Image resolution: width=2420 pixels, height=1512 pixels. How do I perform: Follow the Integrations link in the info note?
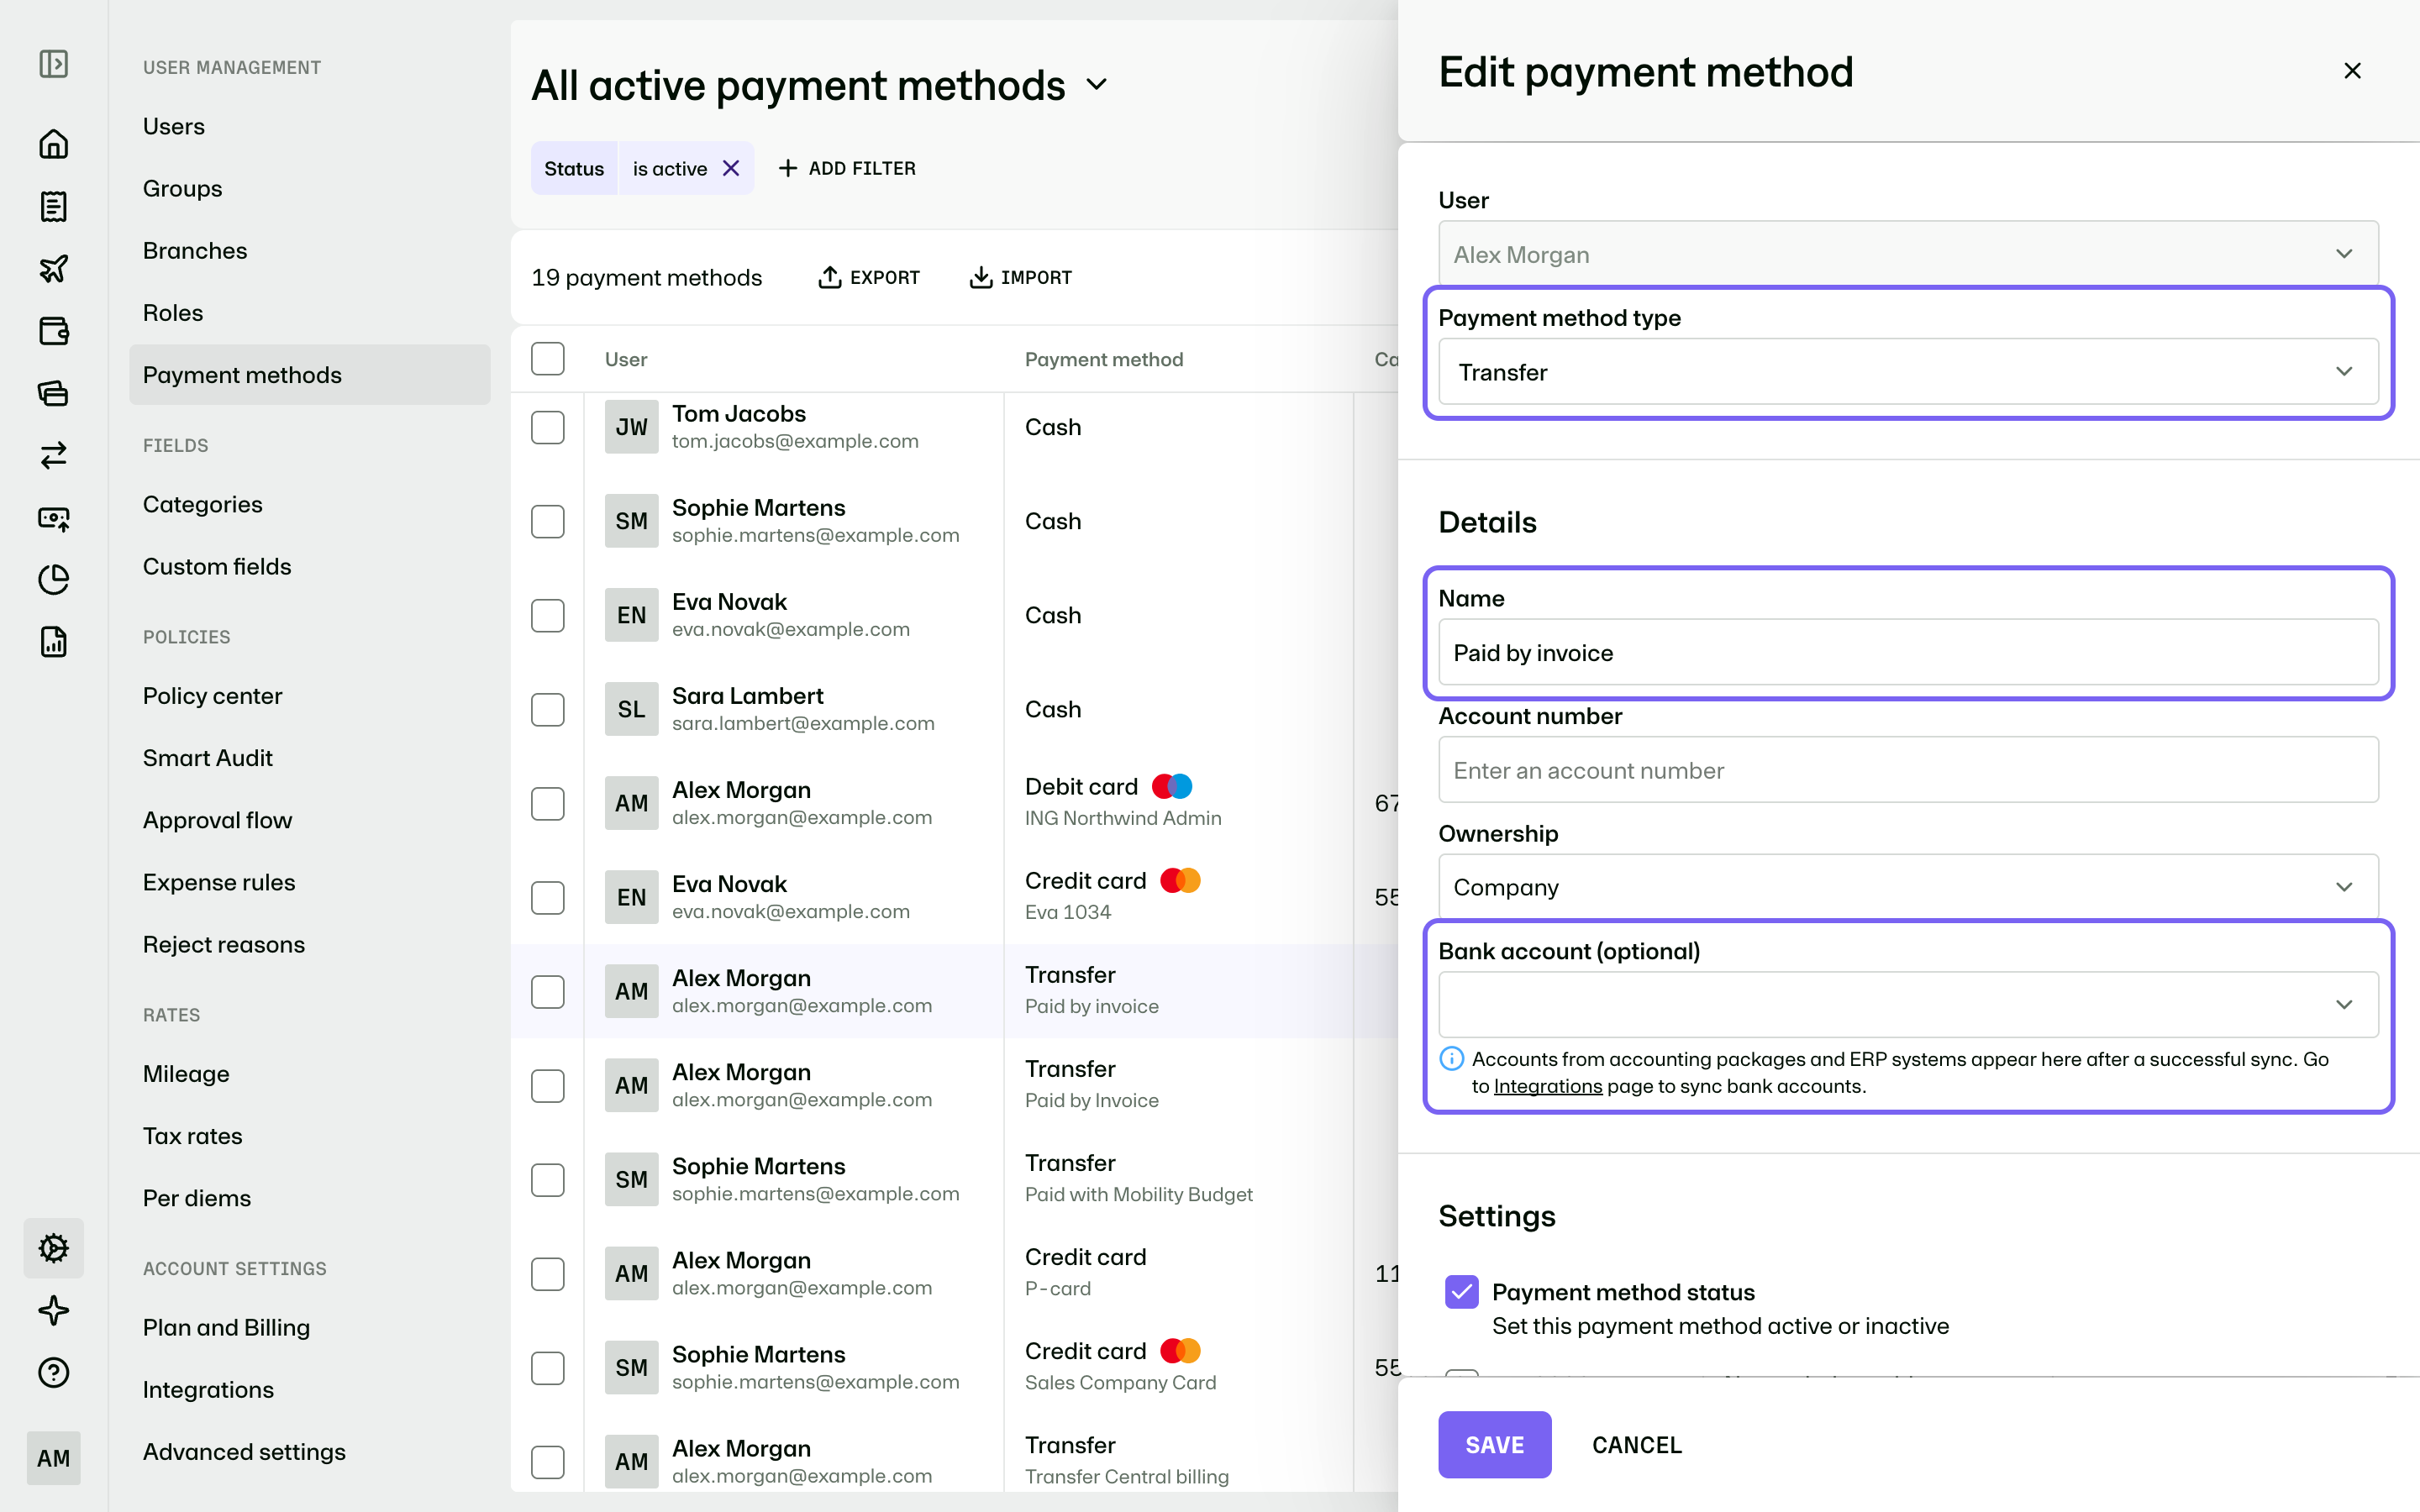click(x=1547, y=1086)
